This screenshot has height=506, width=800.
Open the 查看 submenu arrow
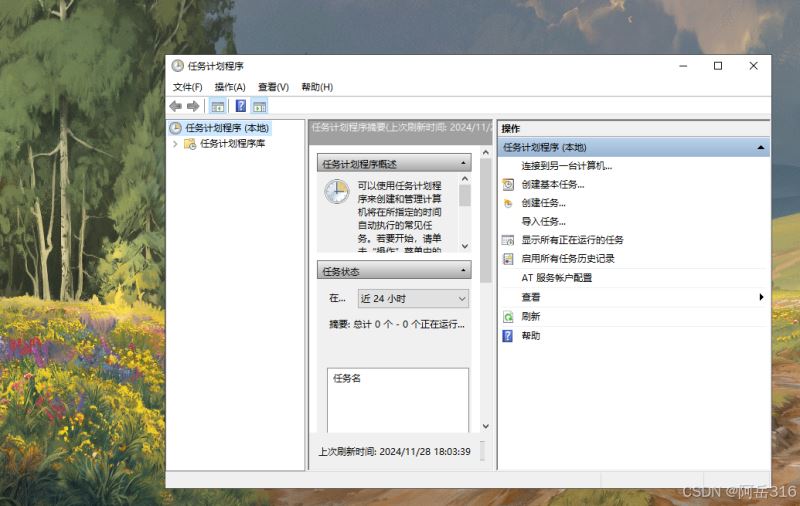761,297
